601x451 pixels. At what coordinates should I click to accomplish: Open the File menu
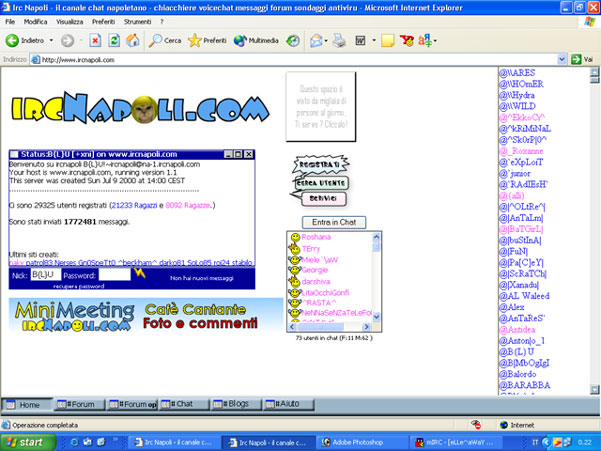pos(10,22)
